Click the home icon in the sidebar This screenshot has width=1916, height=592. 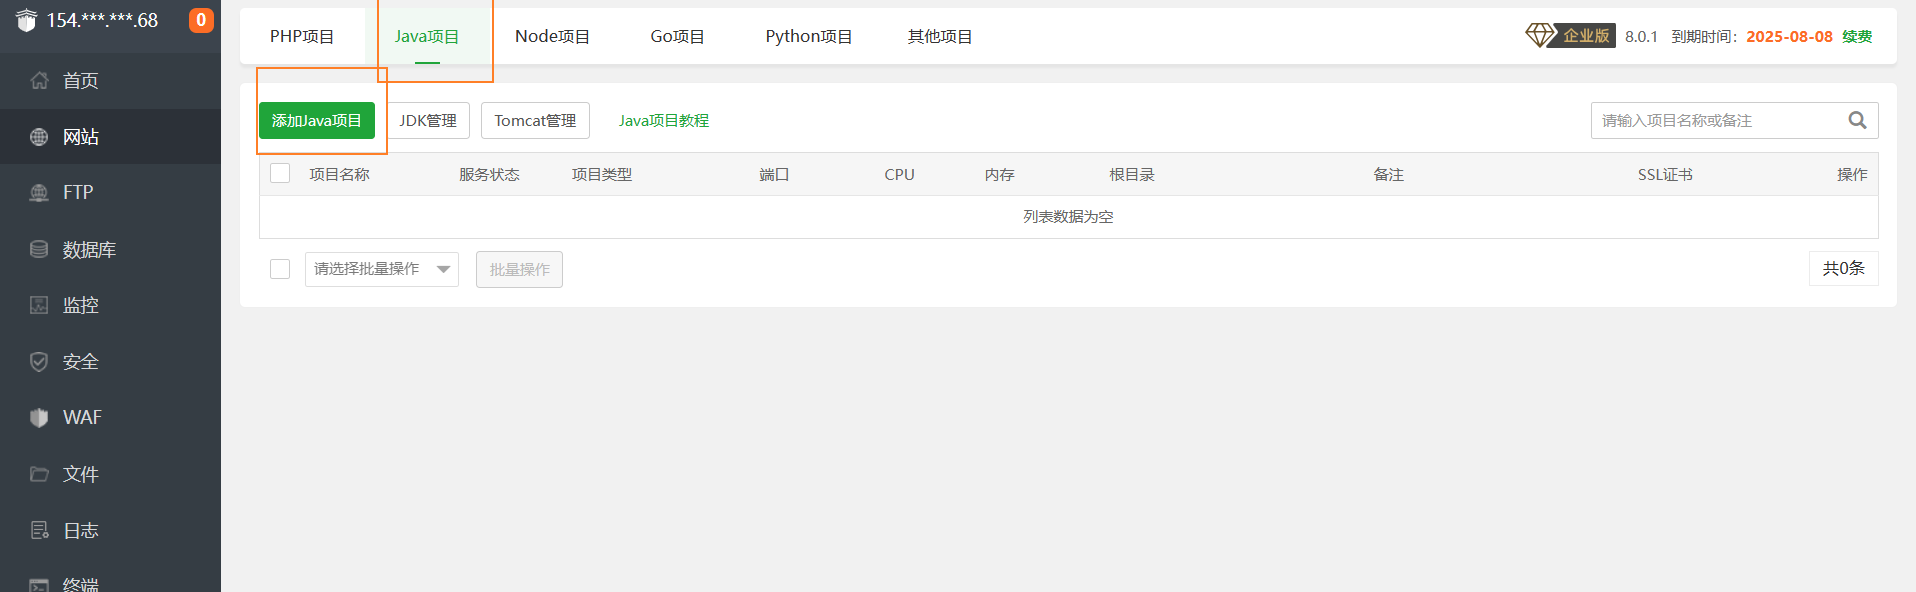[39, 81]
